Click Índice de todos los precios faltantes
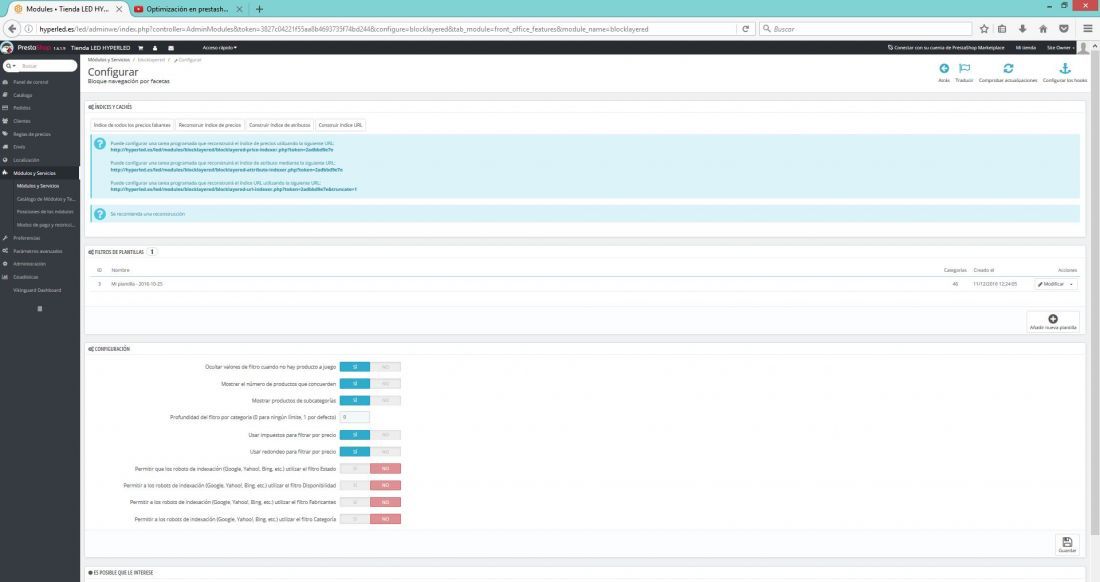The image size is (1100, 582). pyautogui.click(x=132, y=125)
